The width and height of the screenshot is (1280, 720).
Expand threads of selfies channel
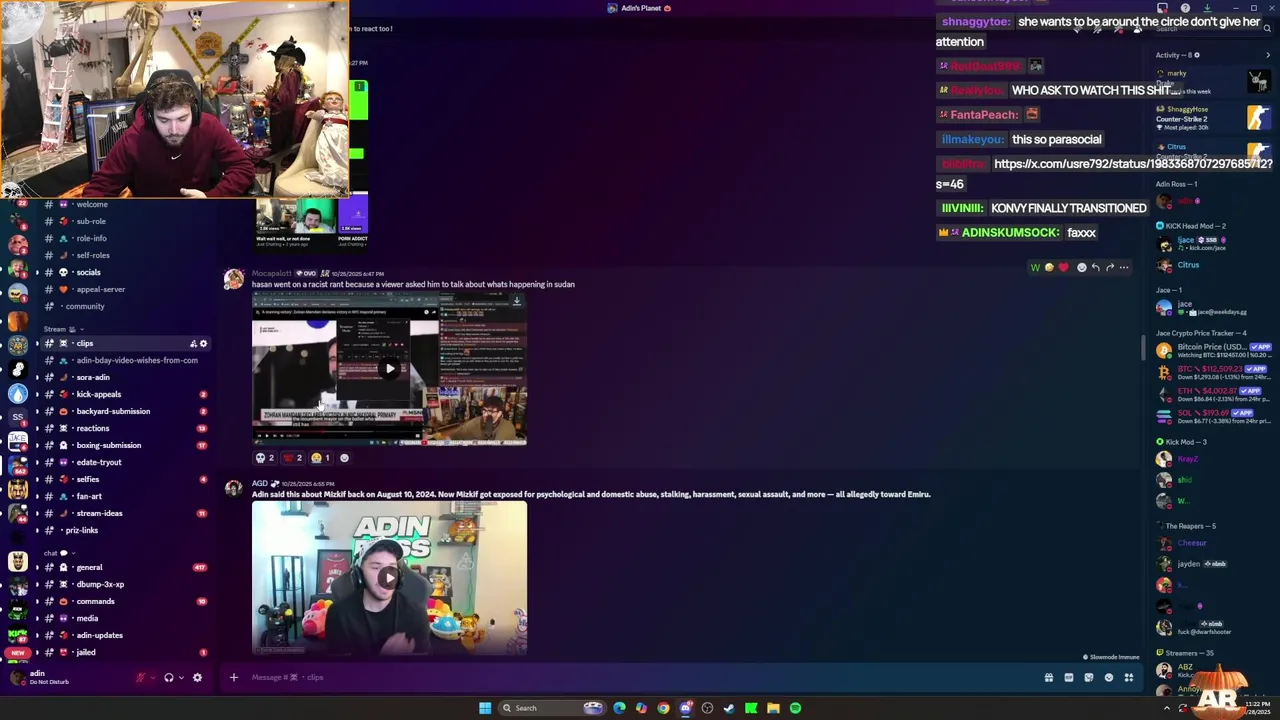(x=37, y=480)
